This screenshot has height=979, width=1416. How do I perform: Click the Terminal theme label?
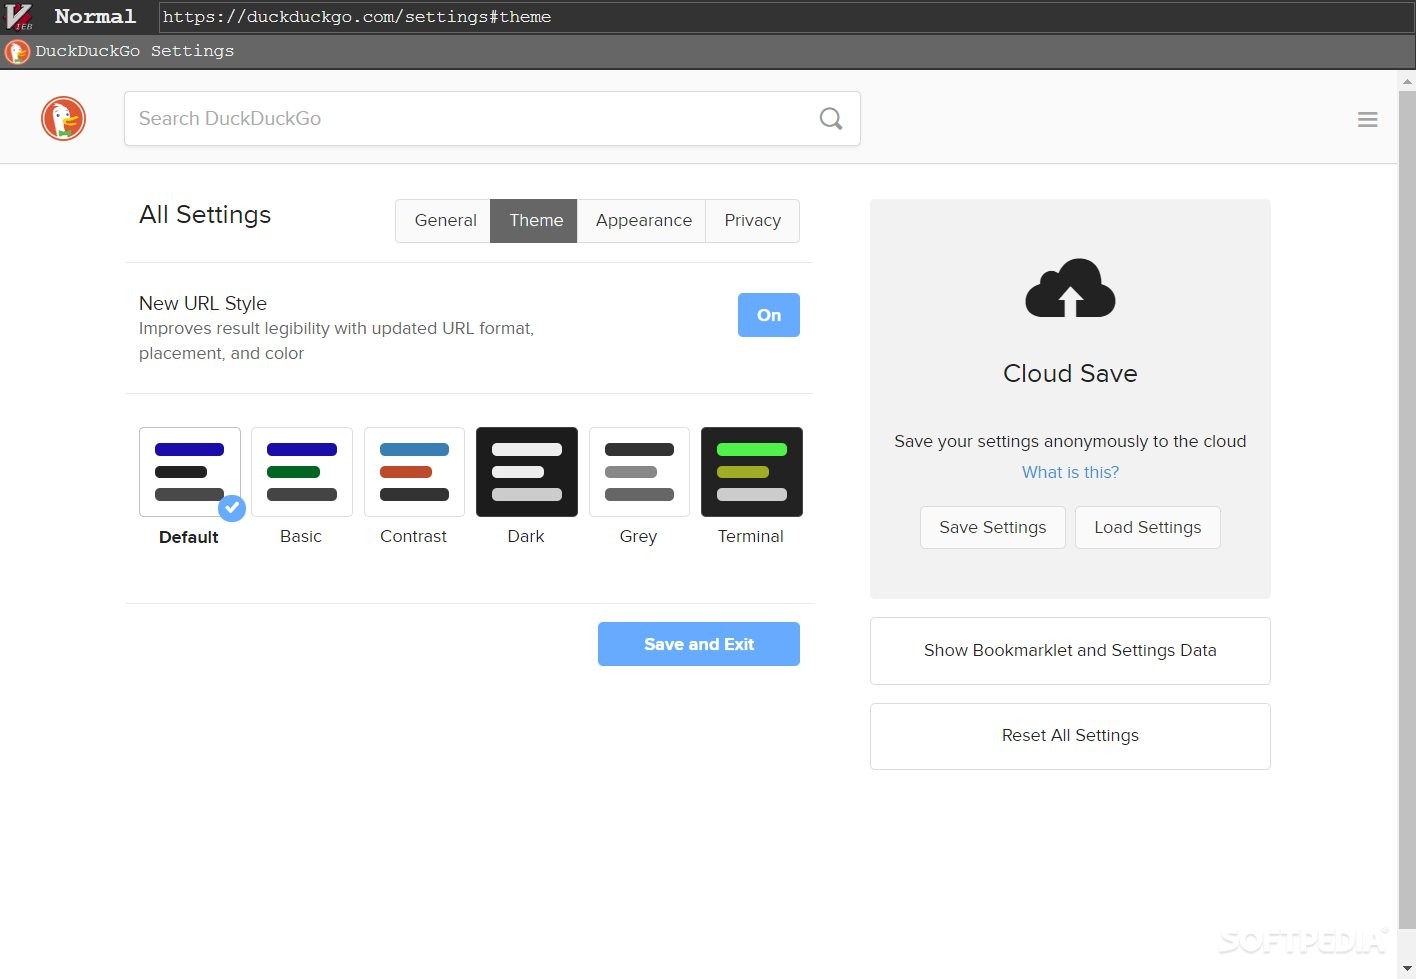751,537
